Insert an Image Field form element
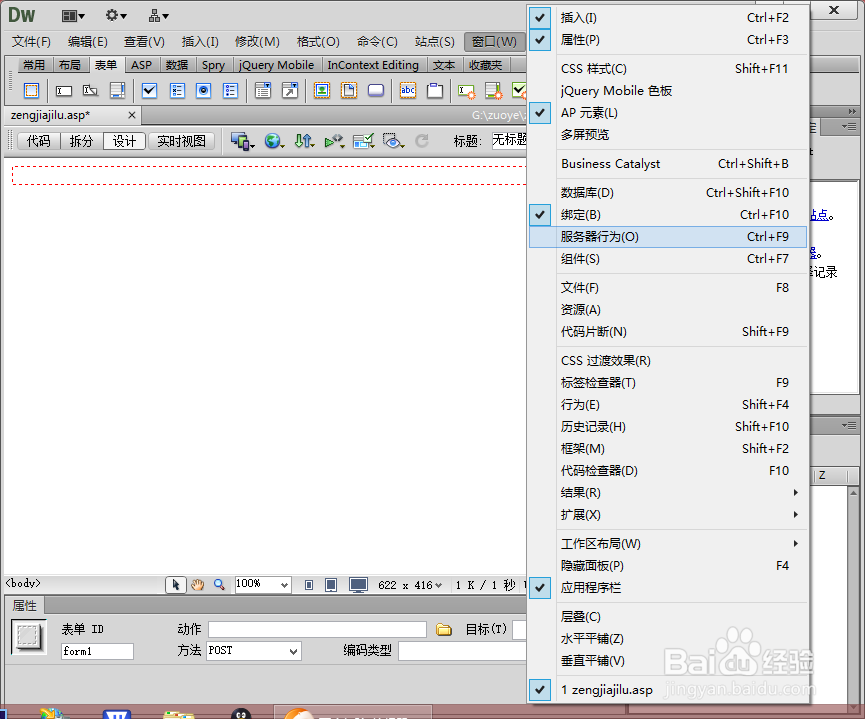 point(322,90)
